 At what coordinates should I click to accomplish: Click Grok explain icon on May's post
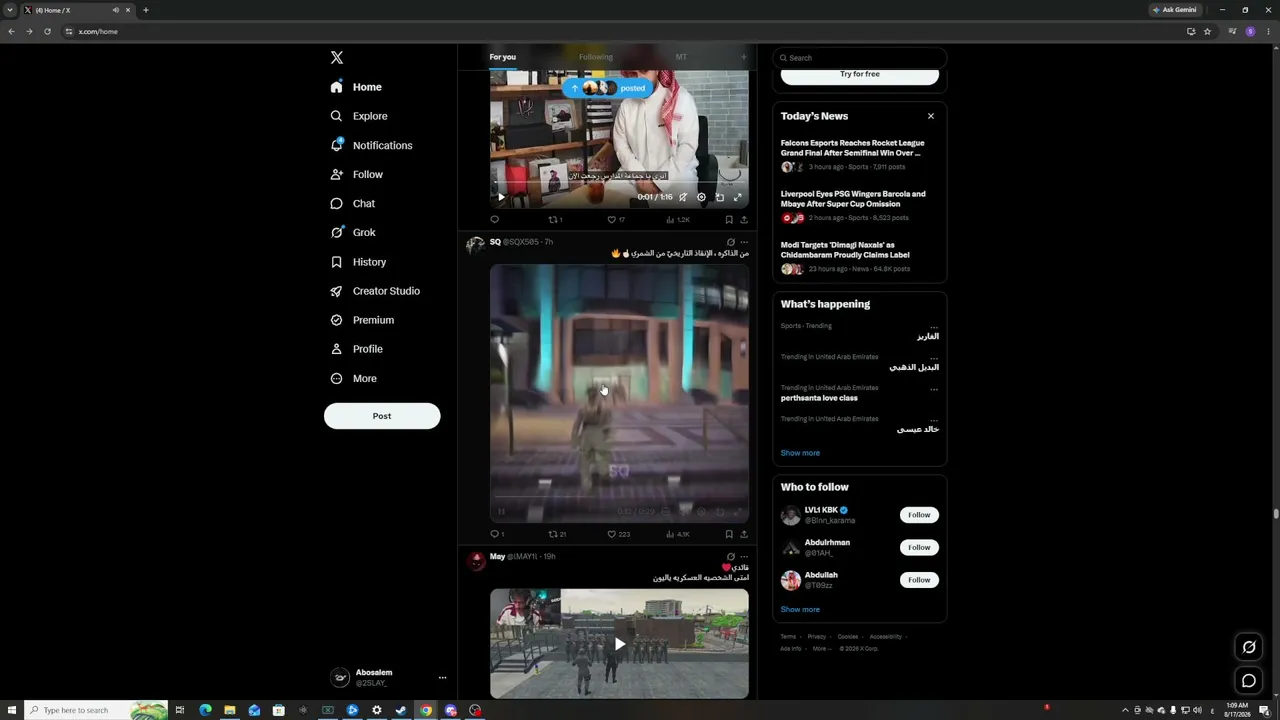[x=730, y=557]
